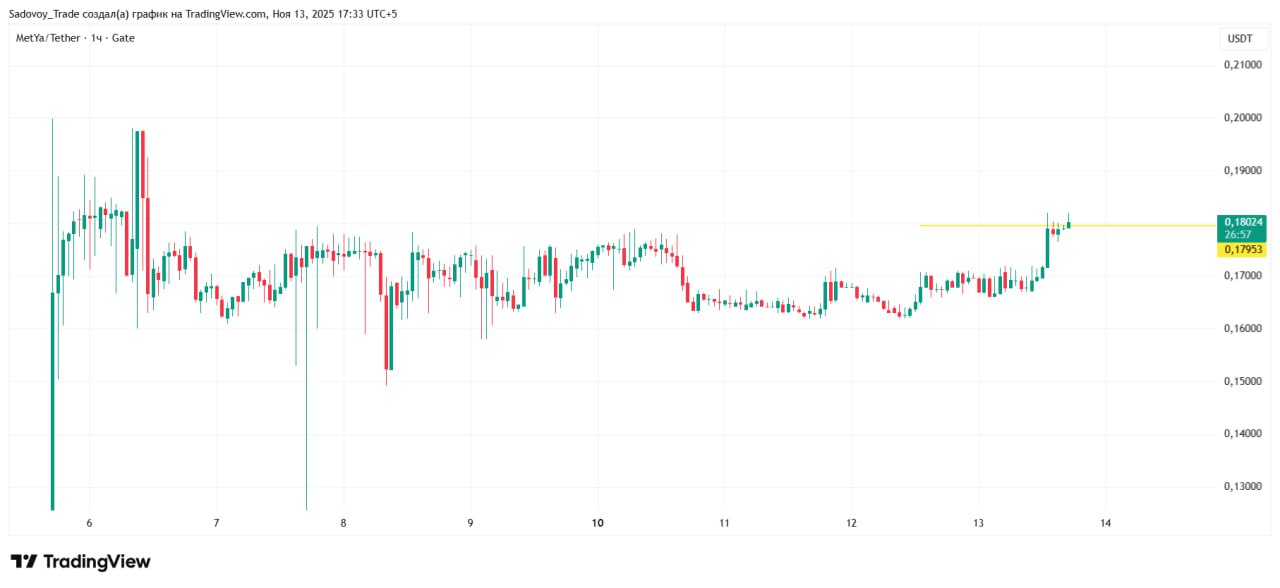Open the USDT currency selector
Viewport: 1280px width, 588px height.
(1240, 38)
